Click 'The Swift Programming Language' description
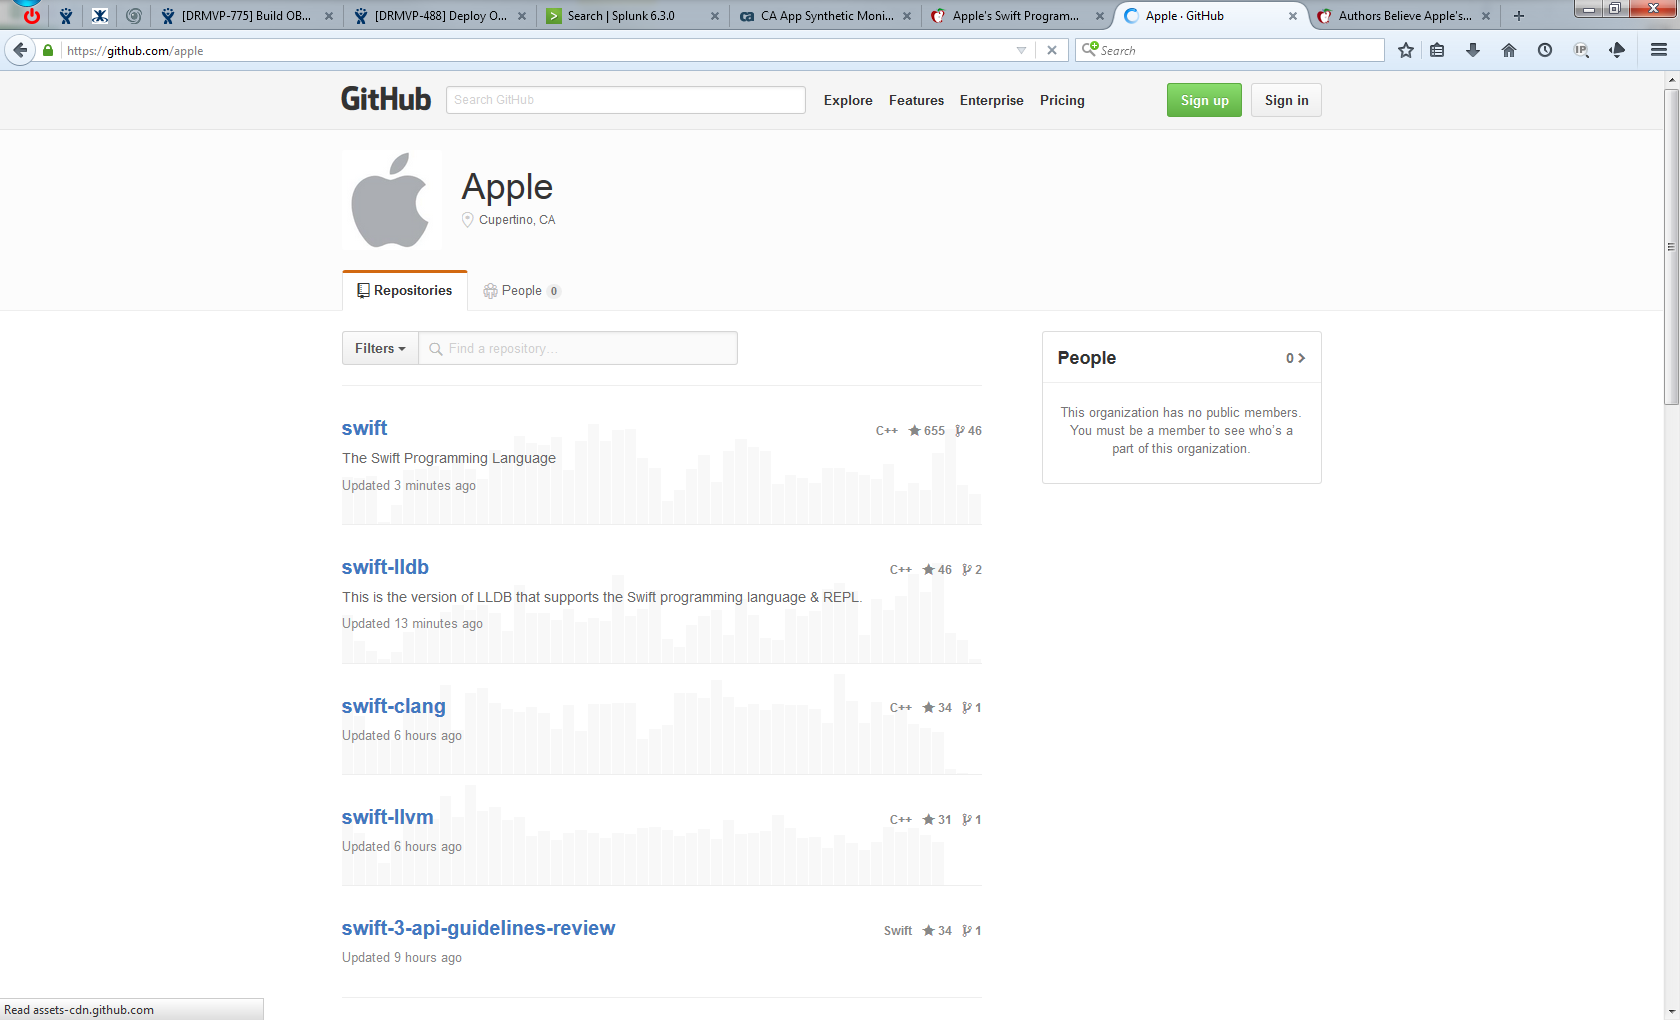The width and height of the screenshot is (1680, 1020). tap(449, 458)
